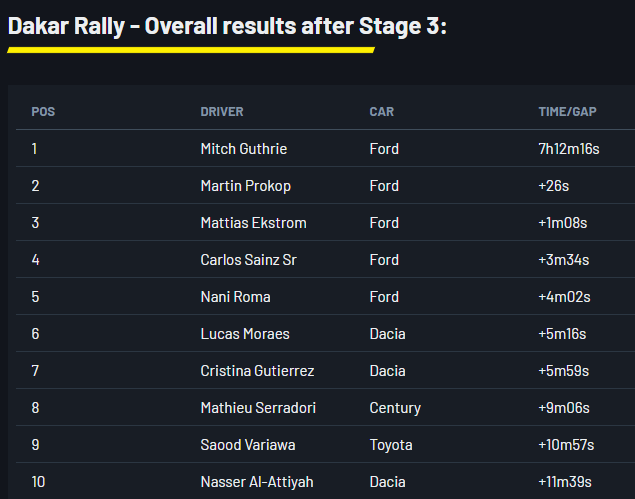Click the CAR column header
Screen dimensions: 635x499
382,112
